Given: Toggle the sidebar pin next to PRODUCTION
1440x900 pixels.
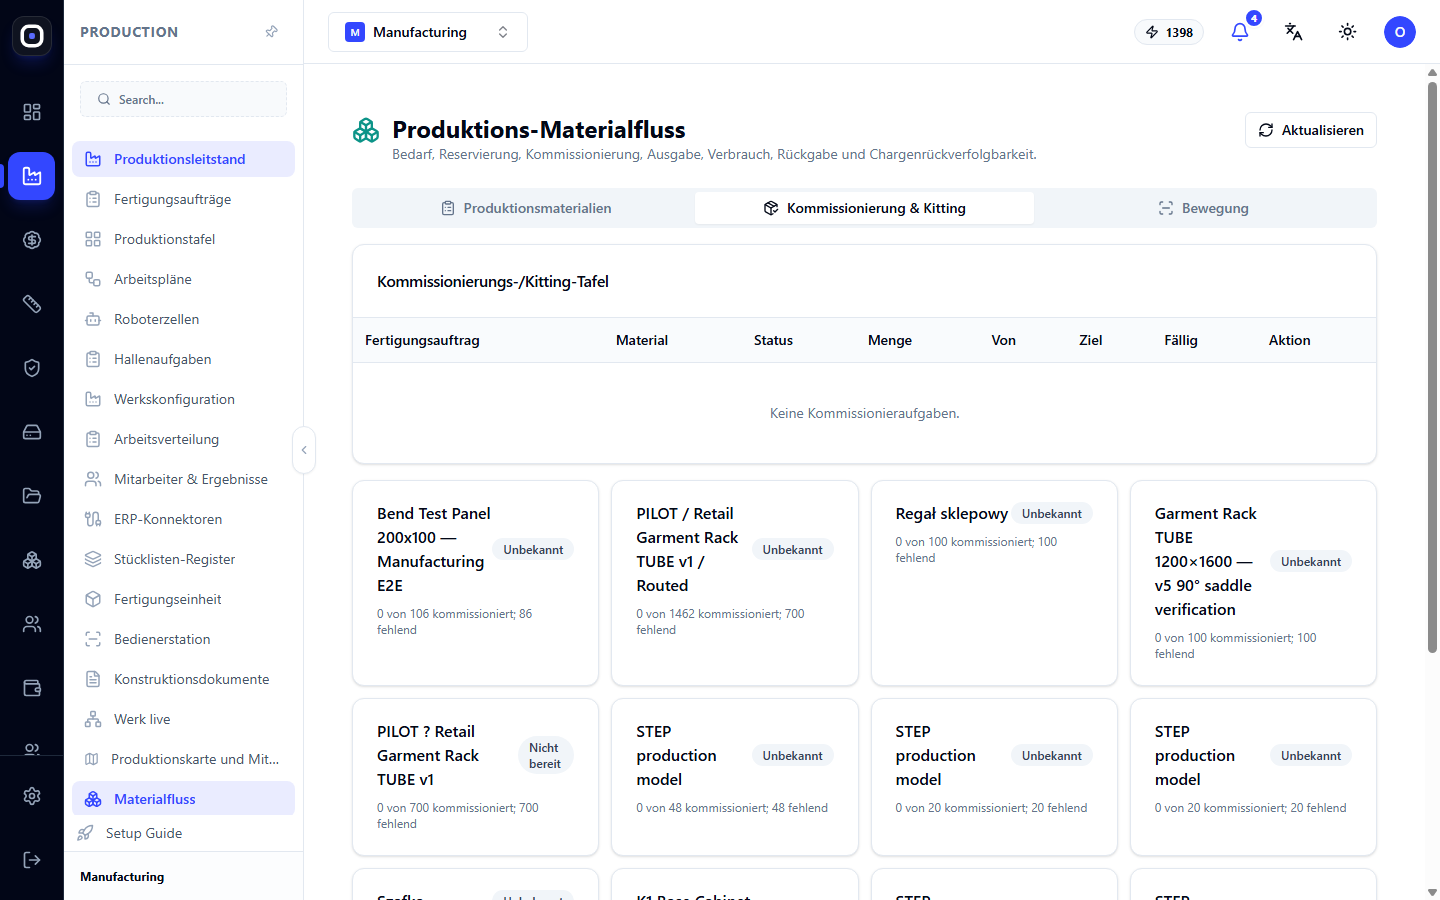Looking at the screenshot, I should pyautogui.click(x=272, y=32).
